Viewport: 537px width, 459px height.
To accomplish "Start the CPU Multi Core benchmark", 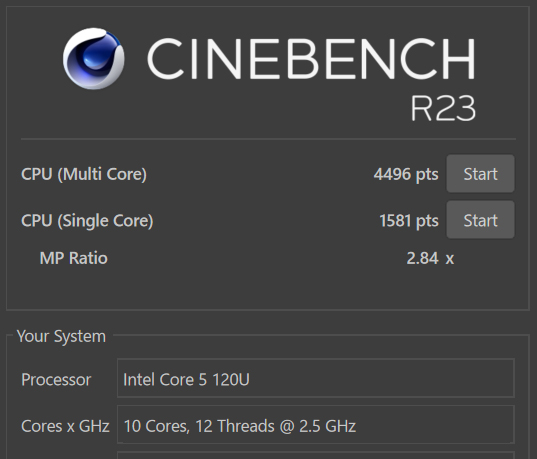I will 480,174.
